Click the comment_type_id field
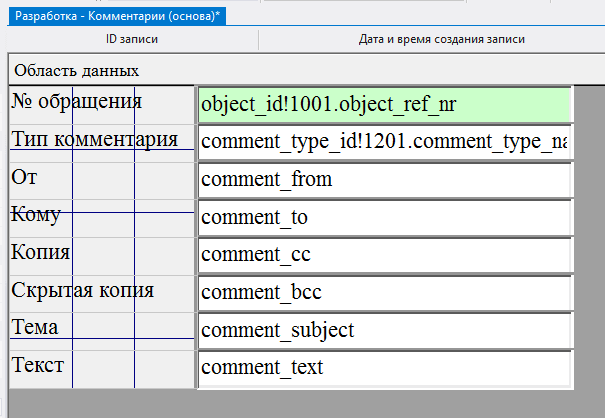Screen dimensions: 605x418 (x=384, y=142)
